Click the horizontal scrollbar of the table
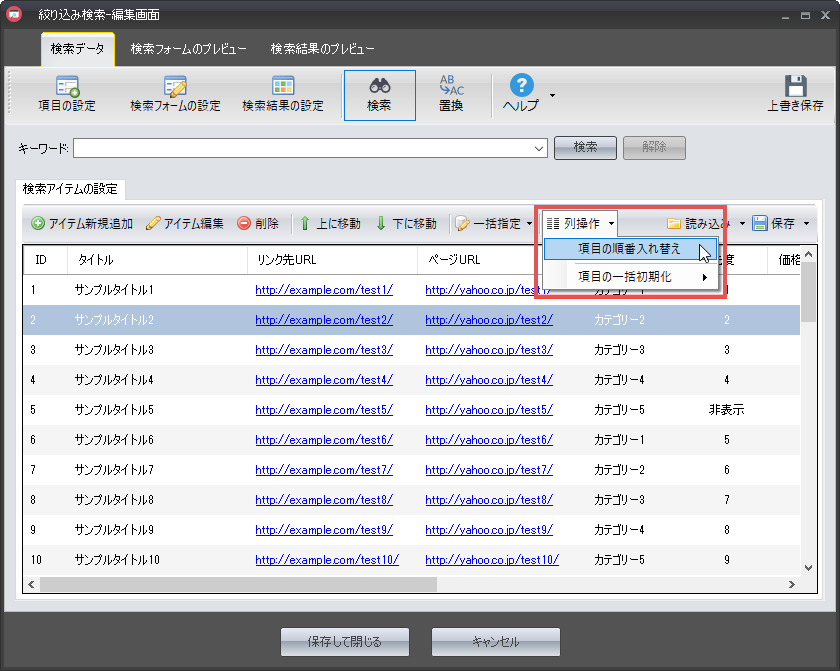 pos(300,584)
